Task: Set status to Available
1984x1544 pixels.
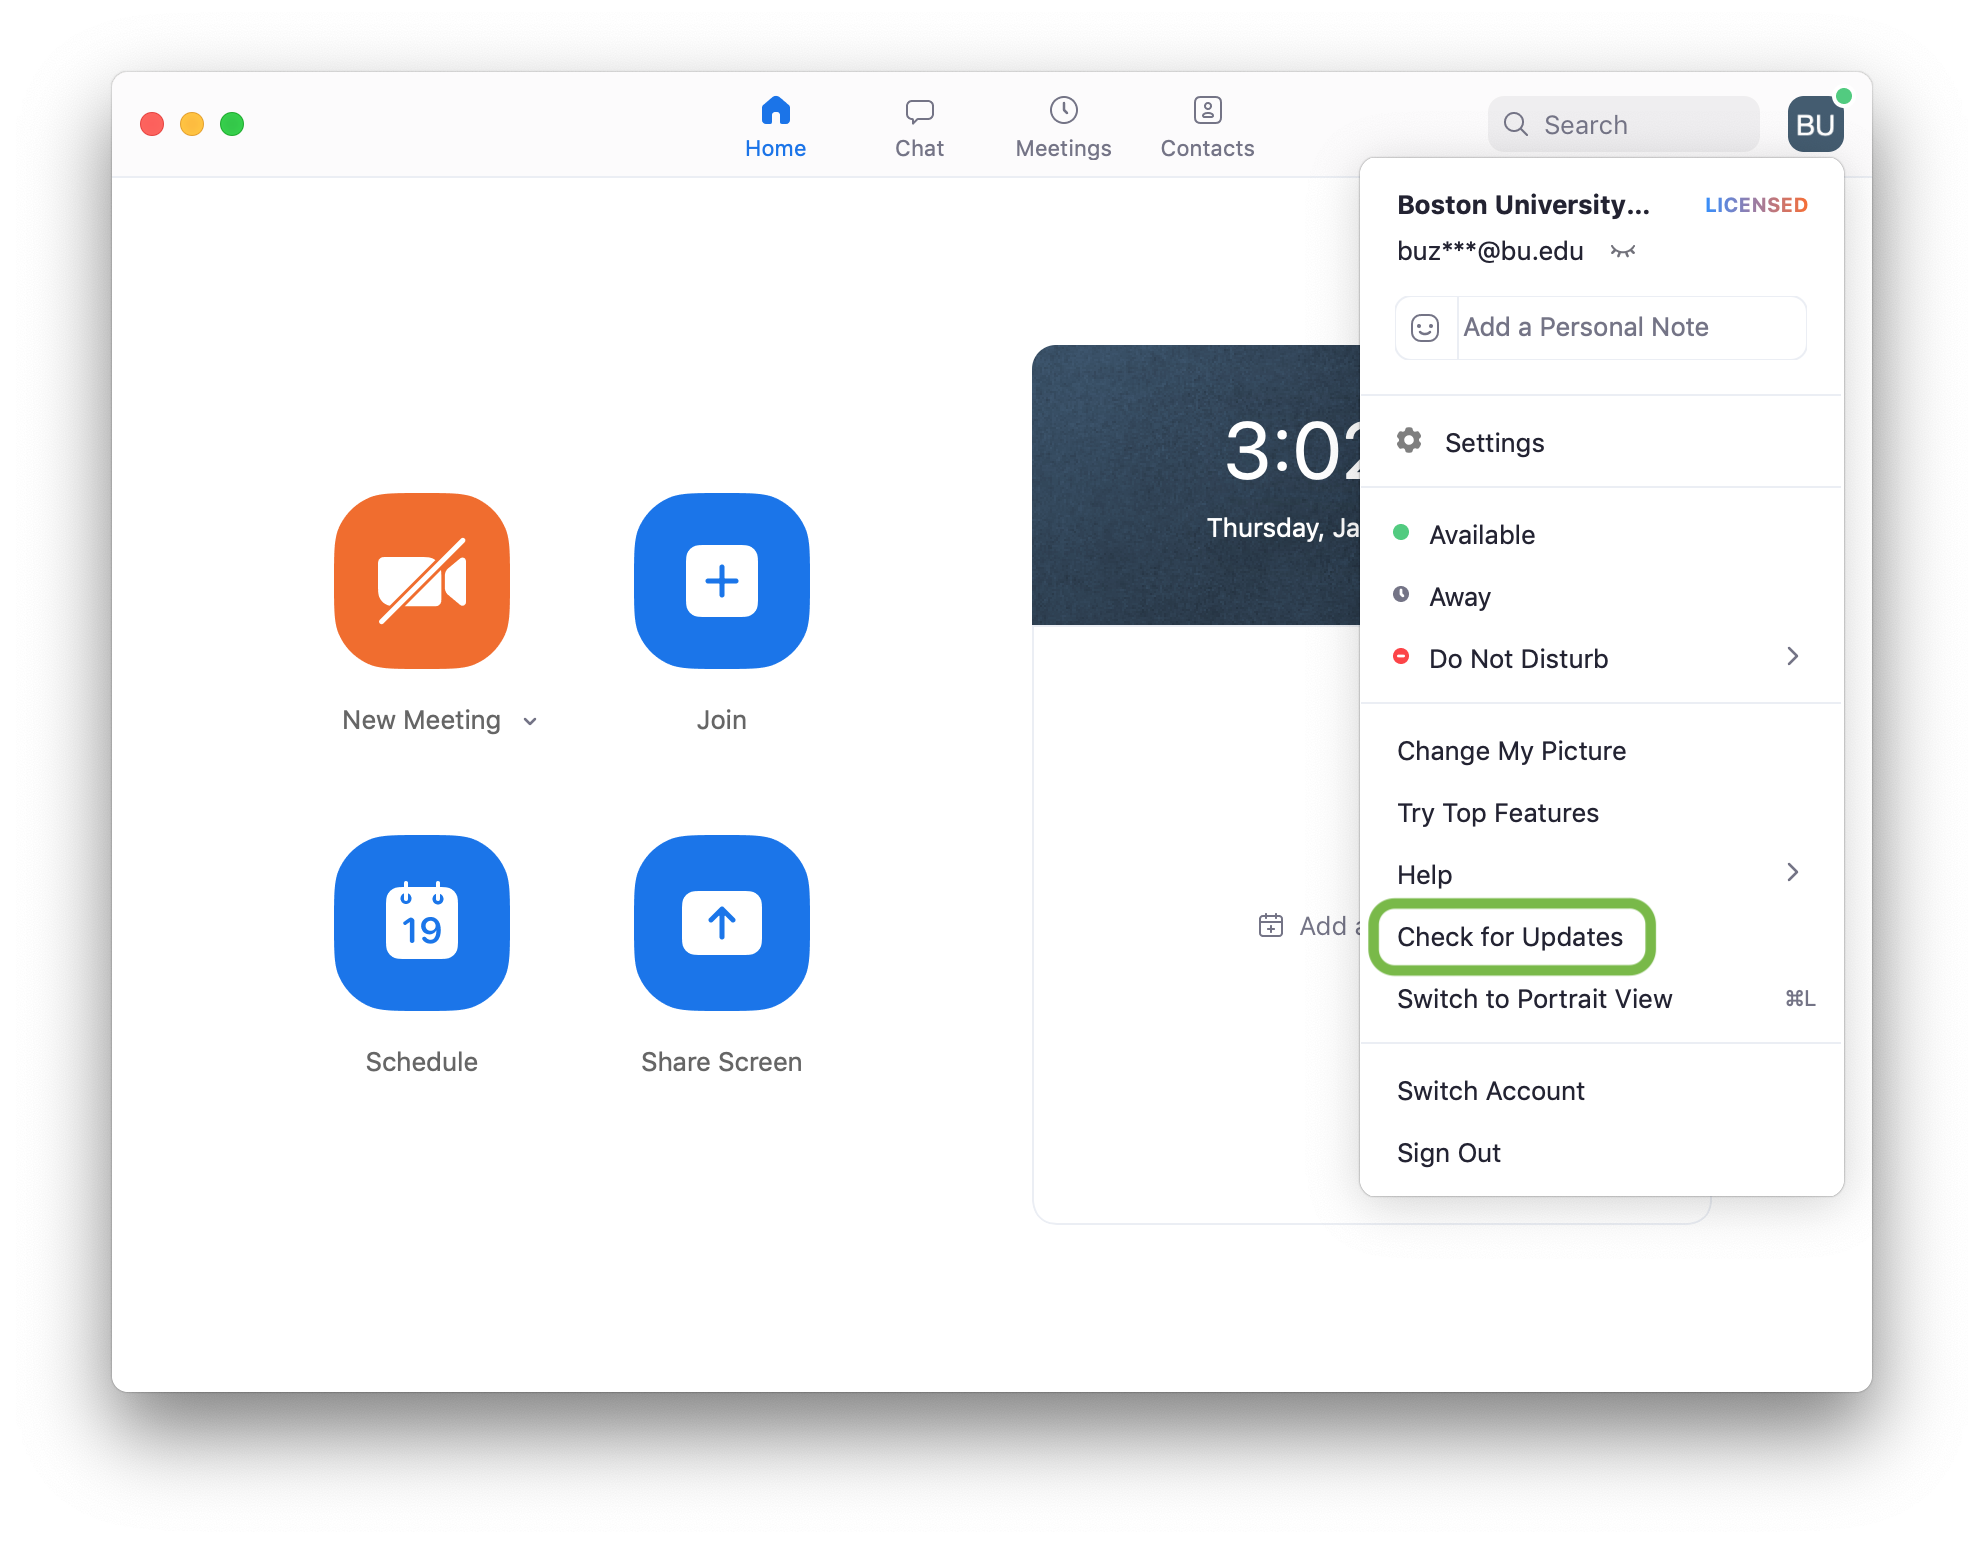Action: [x=1482, y=535]
